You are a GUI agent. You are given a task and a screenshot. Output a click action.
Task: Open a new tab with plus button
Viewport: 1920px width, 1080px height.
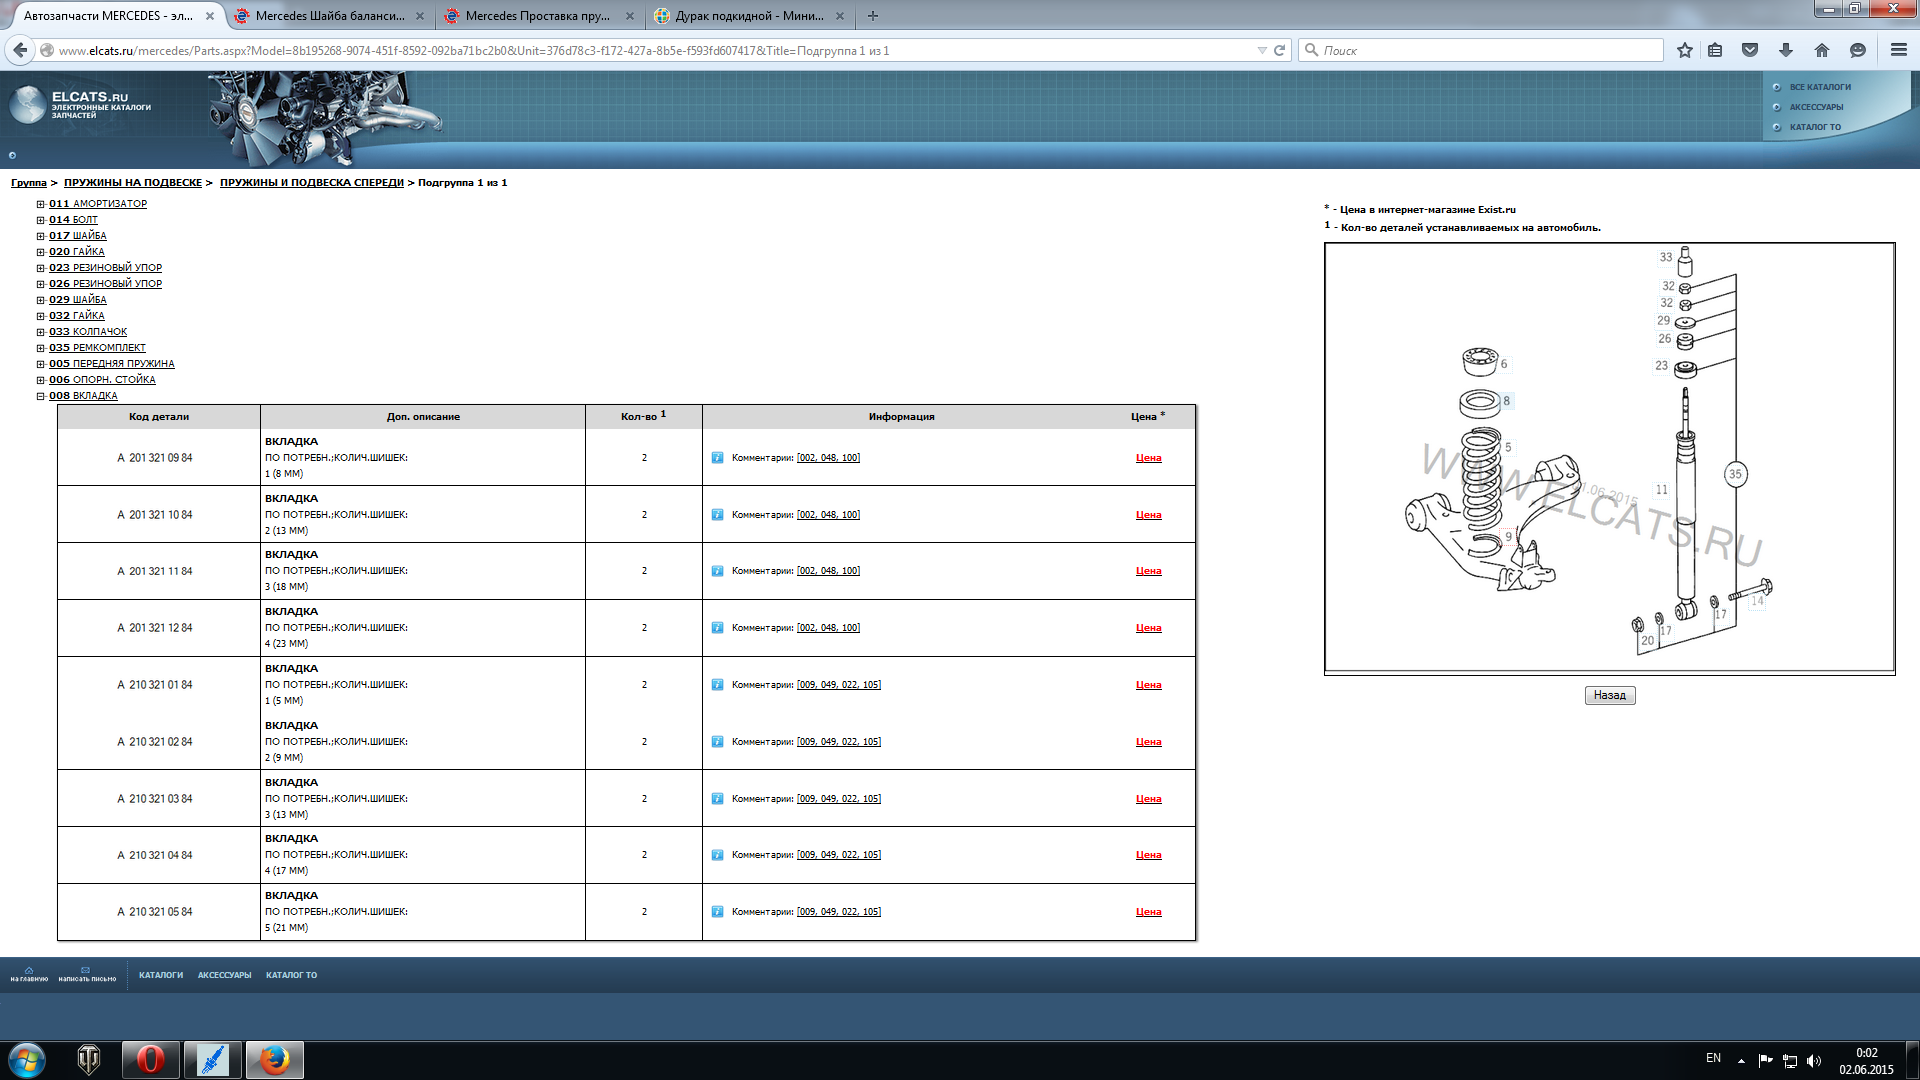pyautogui.click(x=873, y=16)
